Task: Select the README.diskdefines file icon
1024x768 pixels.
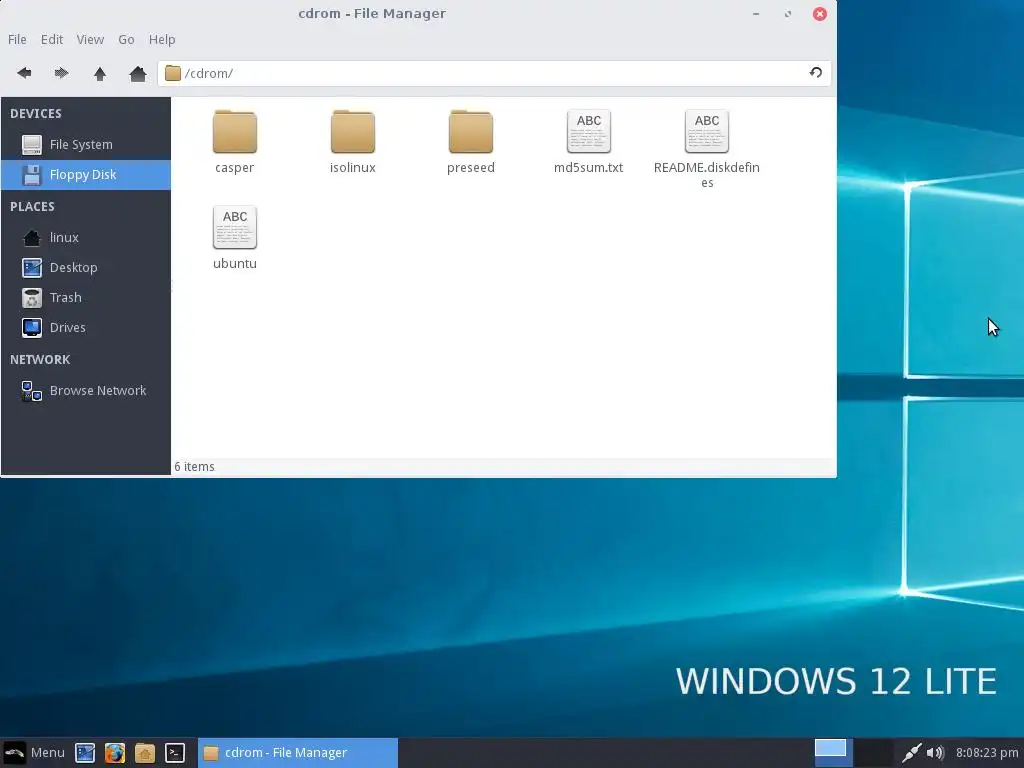Action: point(707,131)
